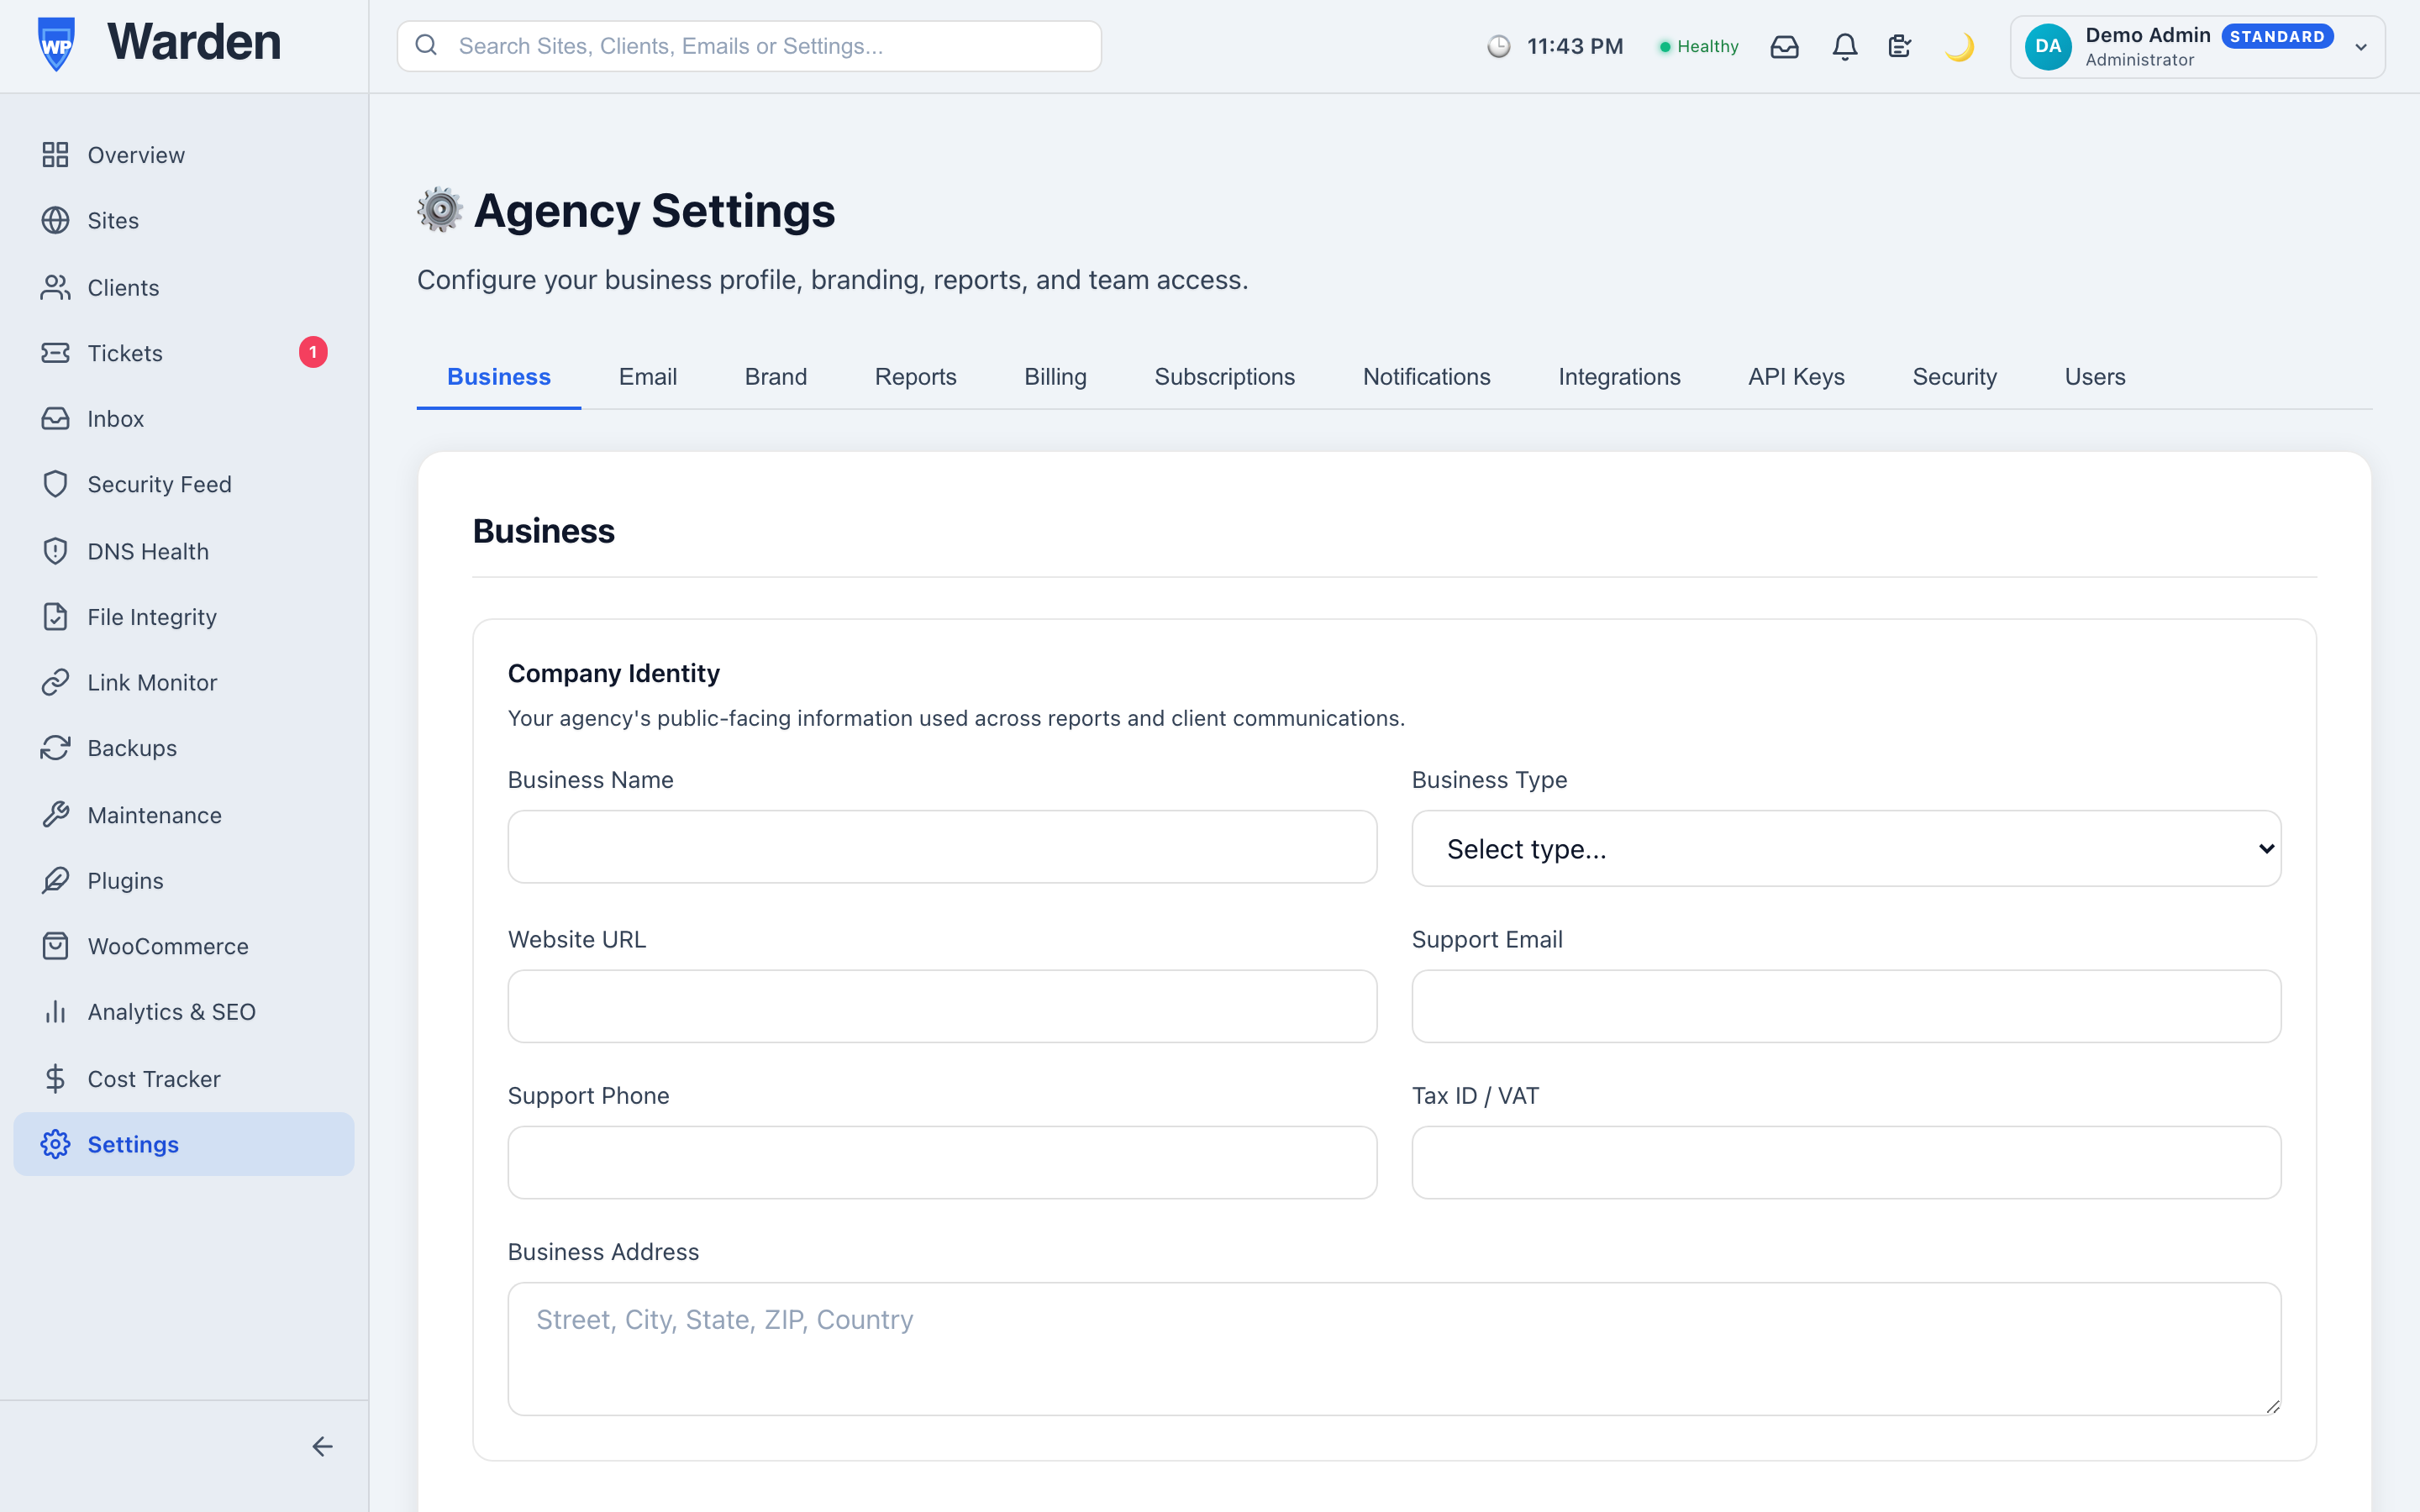
Task: Switch to the Email tab
Action: pyautogui.click(x=647, y=376)
